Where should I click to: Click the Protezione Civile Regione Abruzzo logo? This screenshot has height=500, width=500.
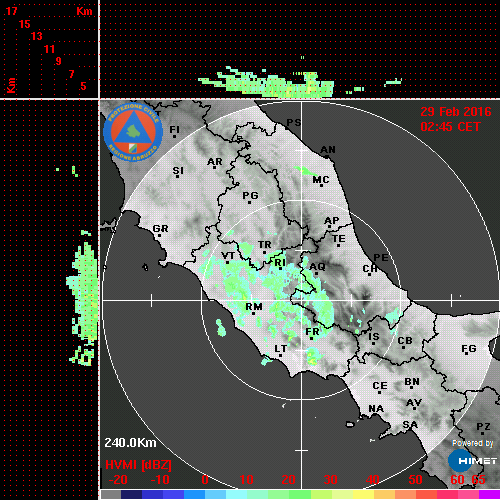(x=133, y=132)
